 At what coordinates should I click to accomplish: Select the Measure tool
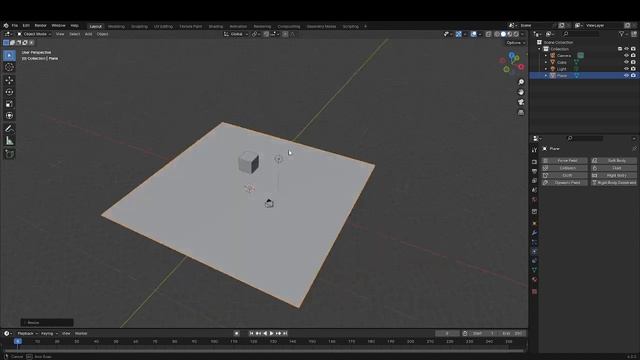point(9,141)
